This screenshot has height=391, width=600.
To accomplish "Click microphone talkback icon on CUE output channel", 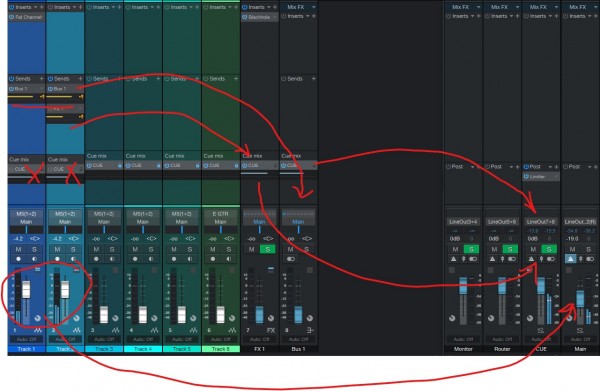I will [x=541, y=259].
